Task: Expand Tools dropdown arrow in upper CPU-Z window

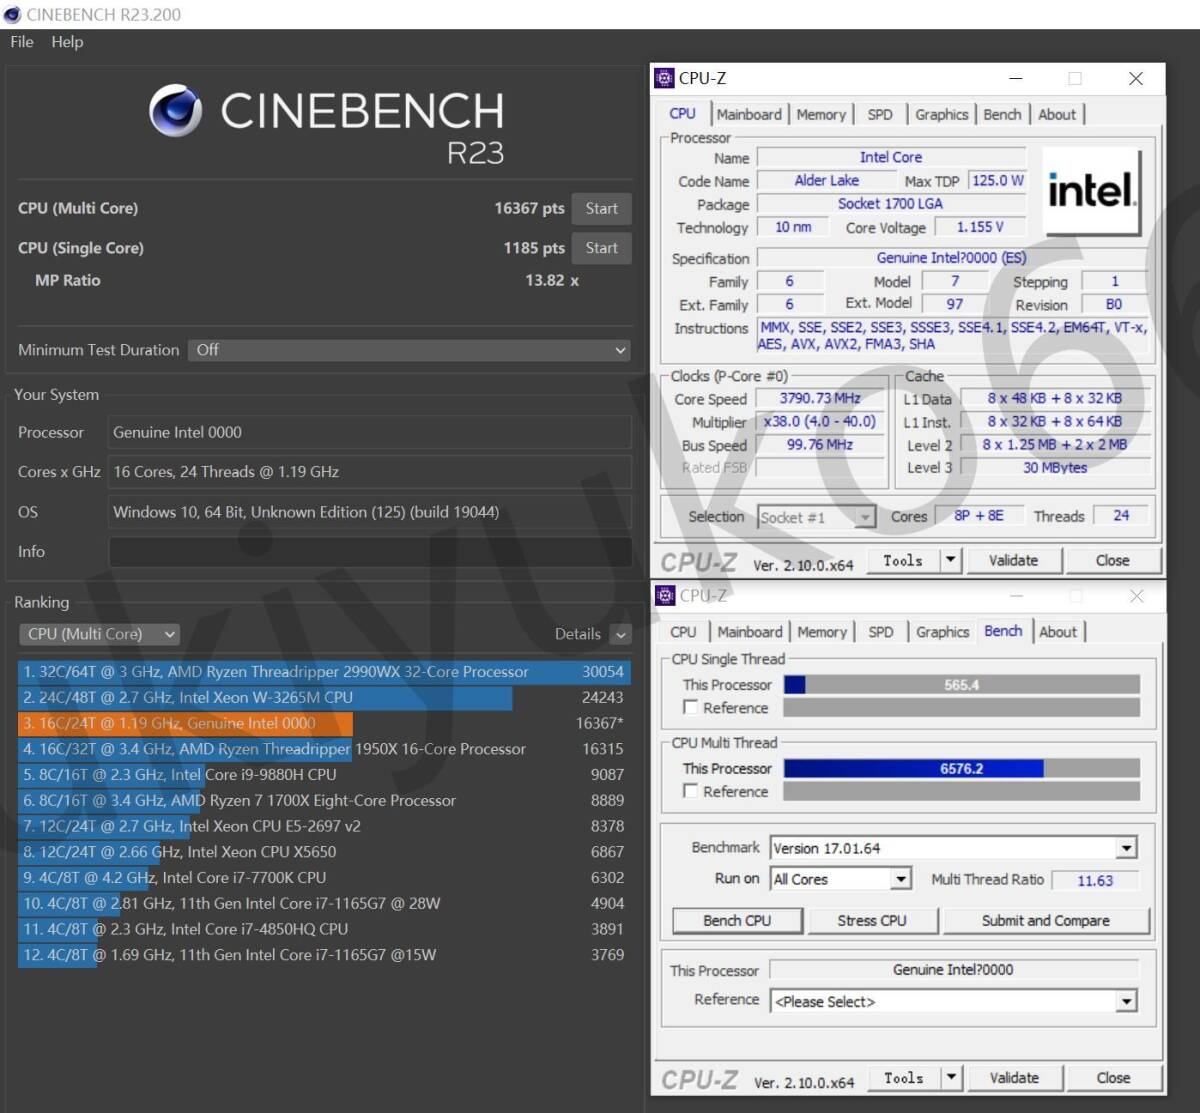Action: click(951, 561)
